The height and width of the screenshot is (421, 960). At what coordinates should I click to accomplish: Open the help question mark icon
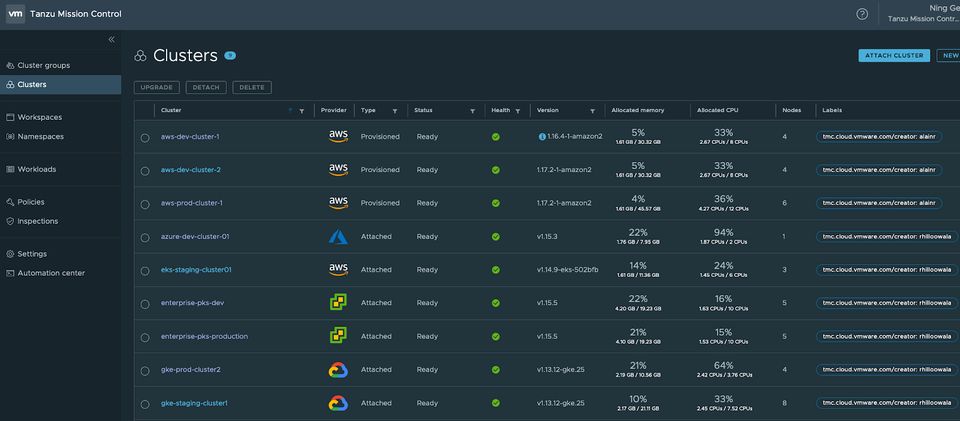tap(862, 14)
